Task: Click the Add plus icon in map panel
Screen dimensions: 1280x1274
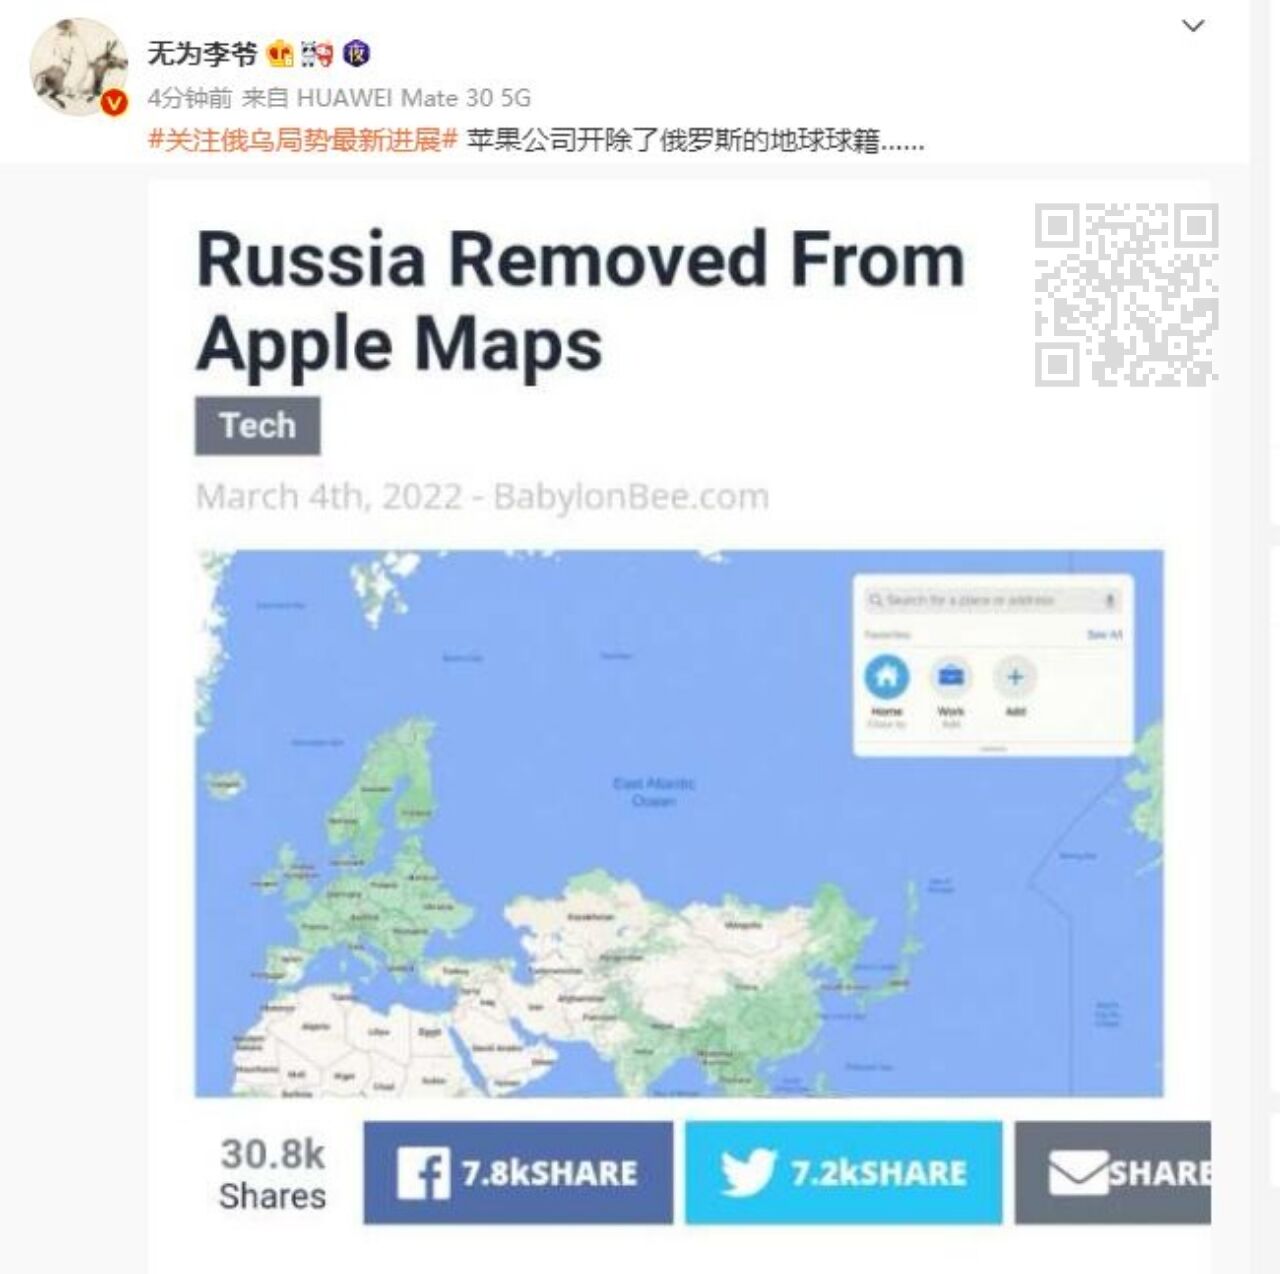Action: pyautogui.click(x=1015, y=677)
